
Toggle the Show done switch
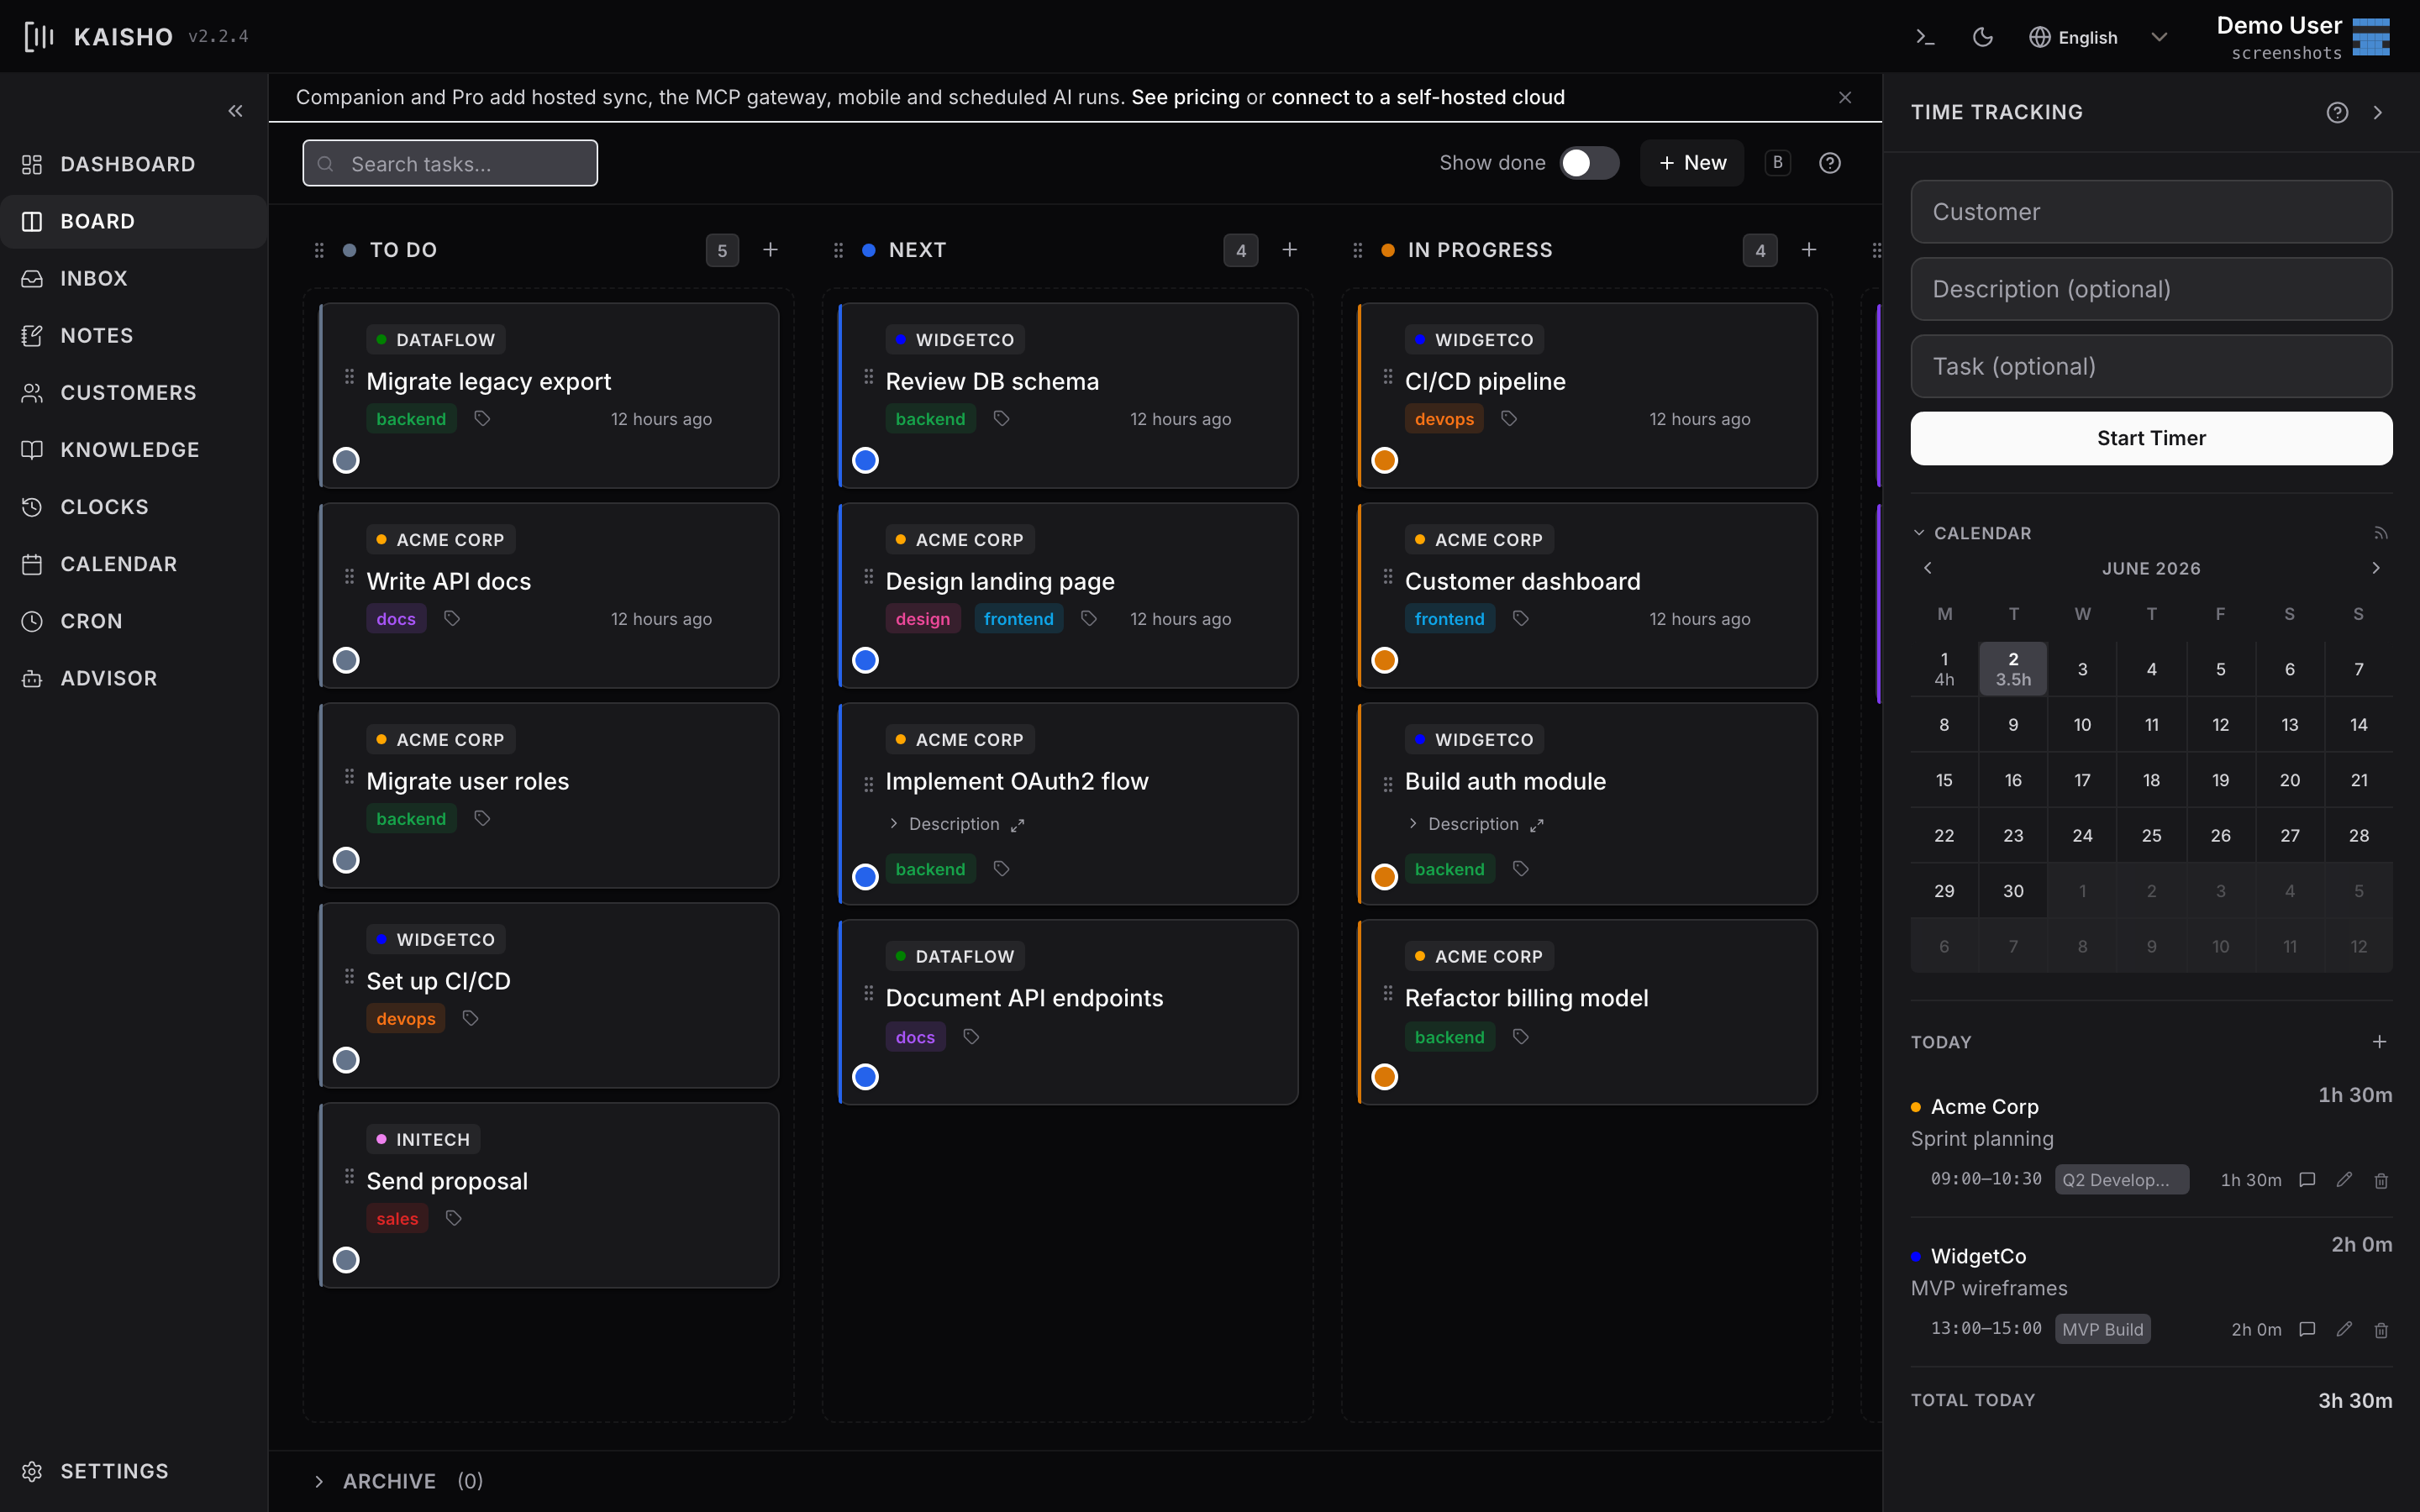pos(1589,163)
